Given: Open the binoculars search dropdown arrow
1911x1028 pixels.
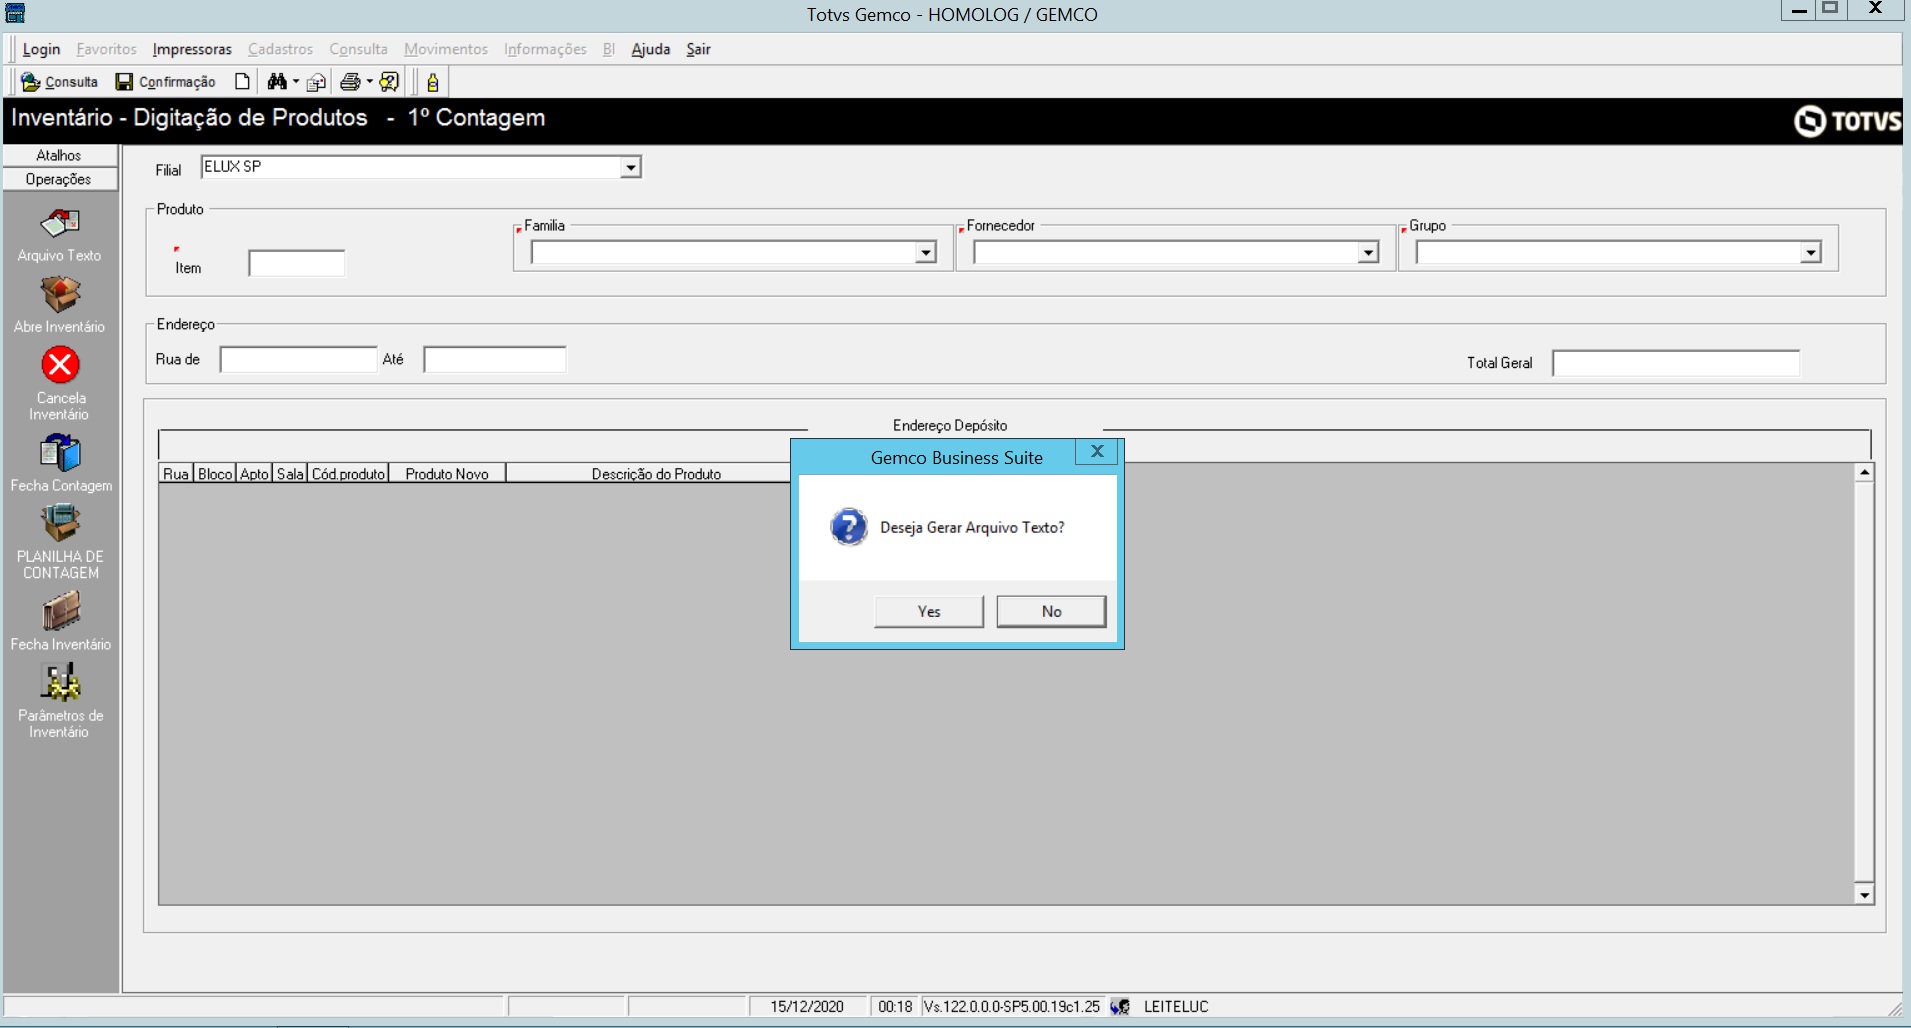Looking at the screenshot, I should [x=296, y=82].
